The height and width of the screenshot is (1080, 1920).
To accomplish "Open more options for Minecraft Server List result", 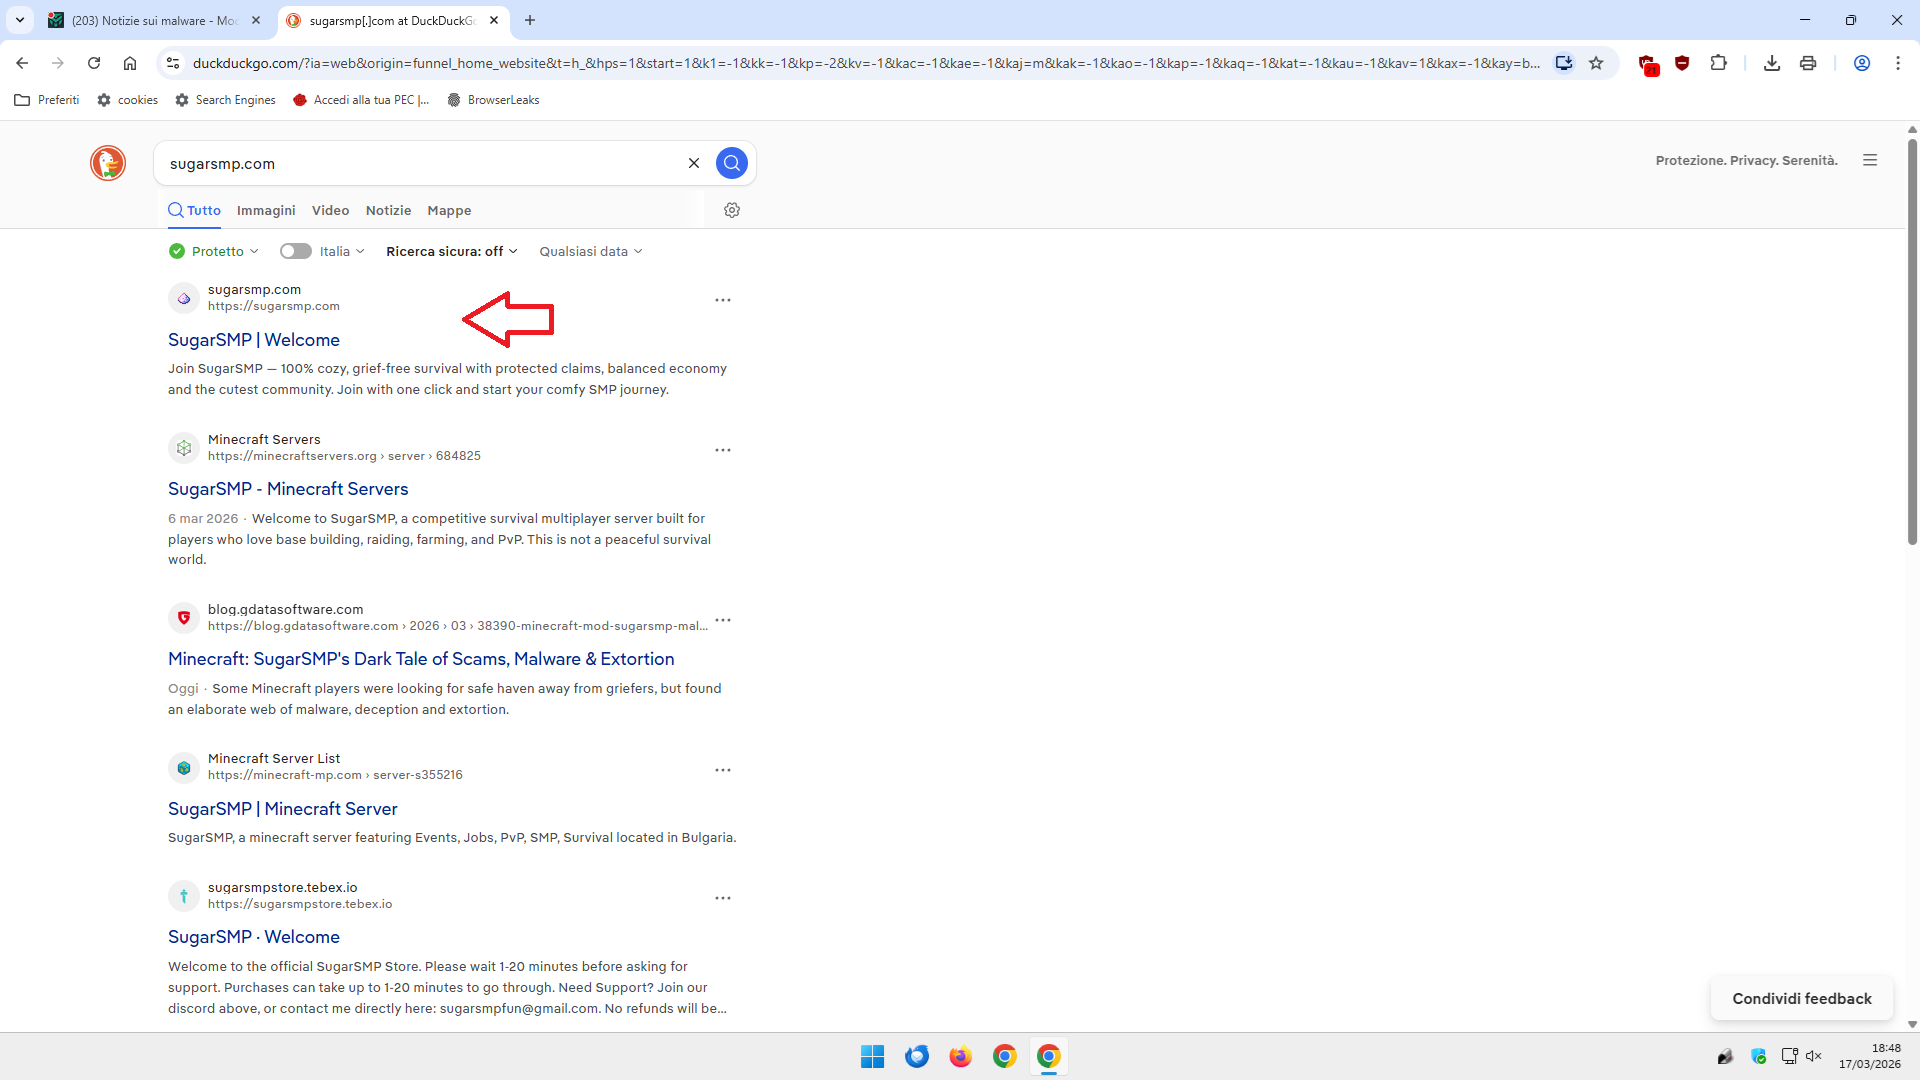I will 723,770.
